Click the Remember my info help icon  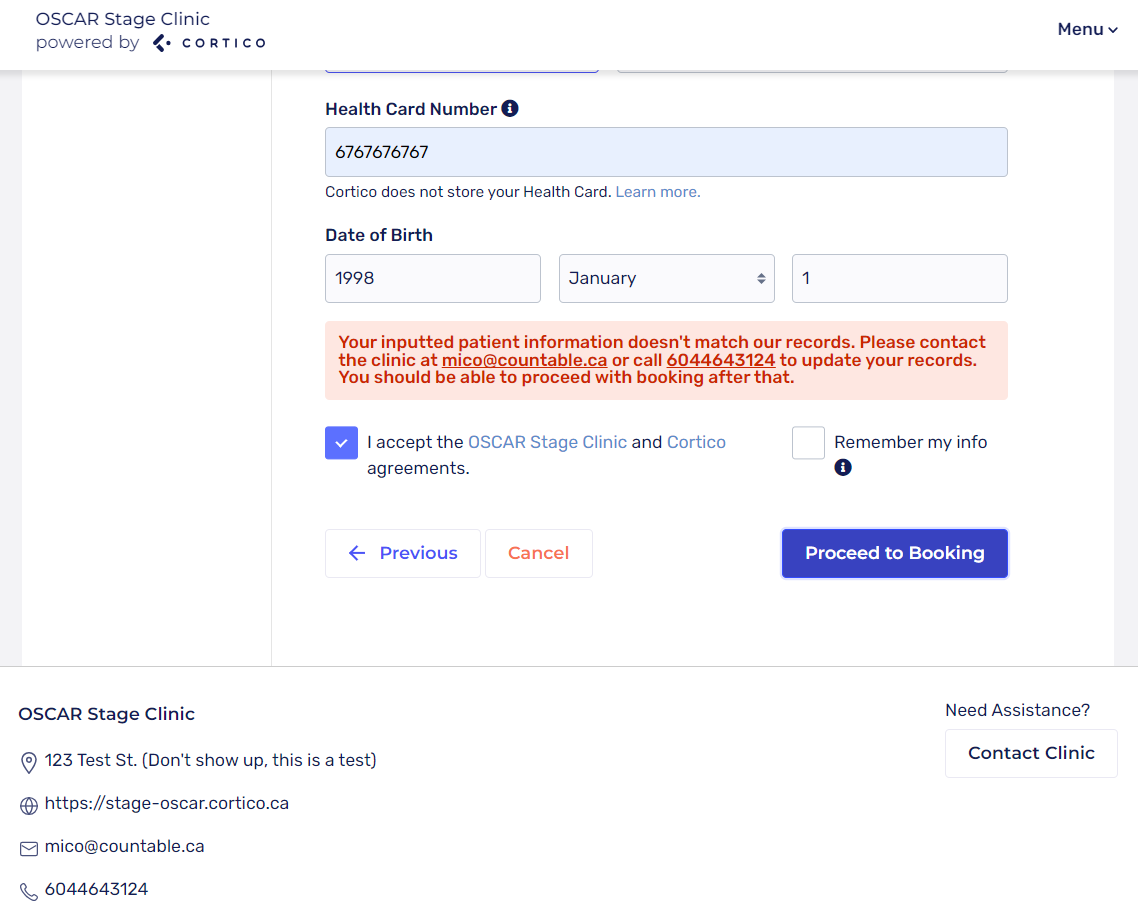point(843,467)
